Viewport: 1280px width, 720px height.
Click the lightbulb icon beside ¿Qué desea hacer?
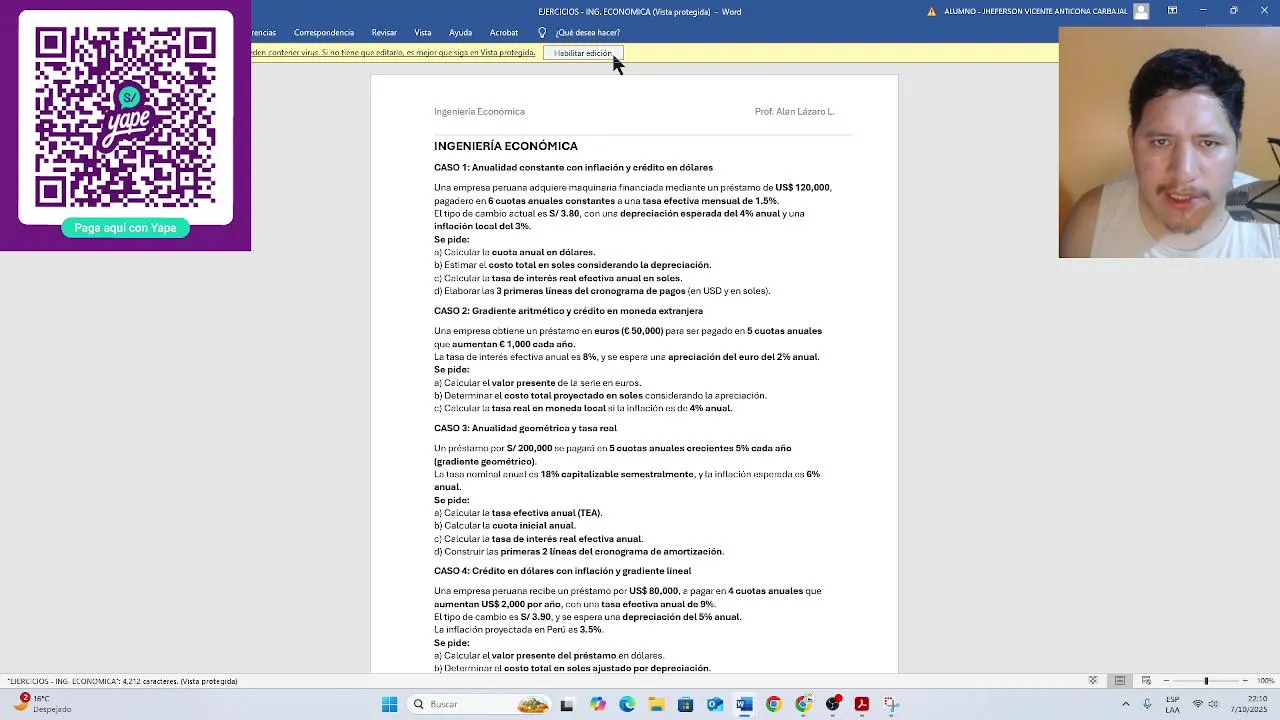point(542,32)
